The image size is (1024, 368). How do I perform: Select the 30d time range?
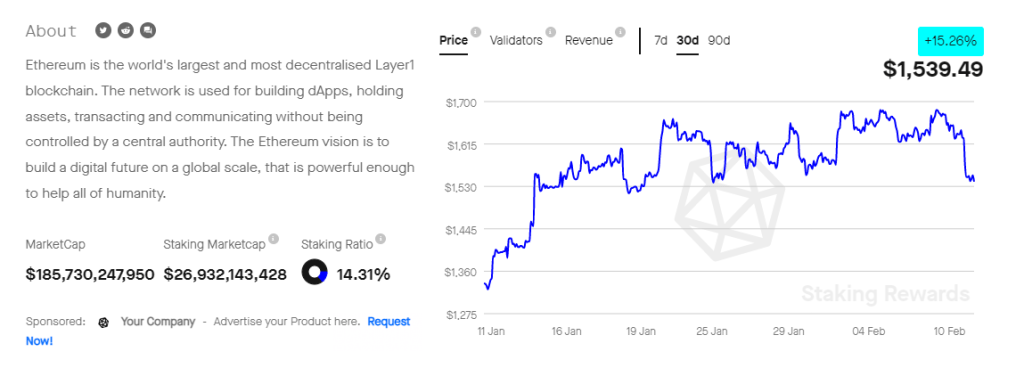pyautogui.click(x=687, y=40)
